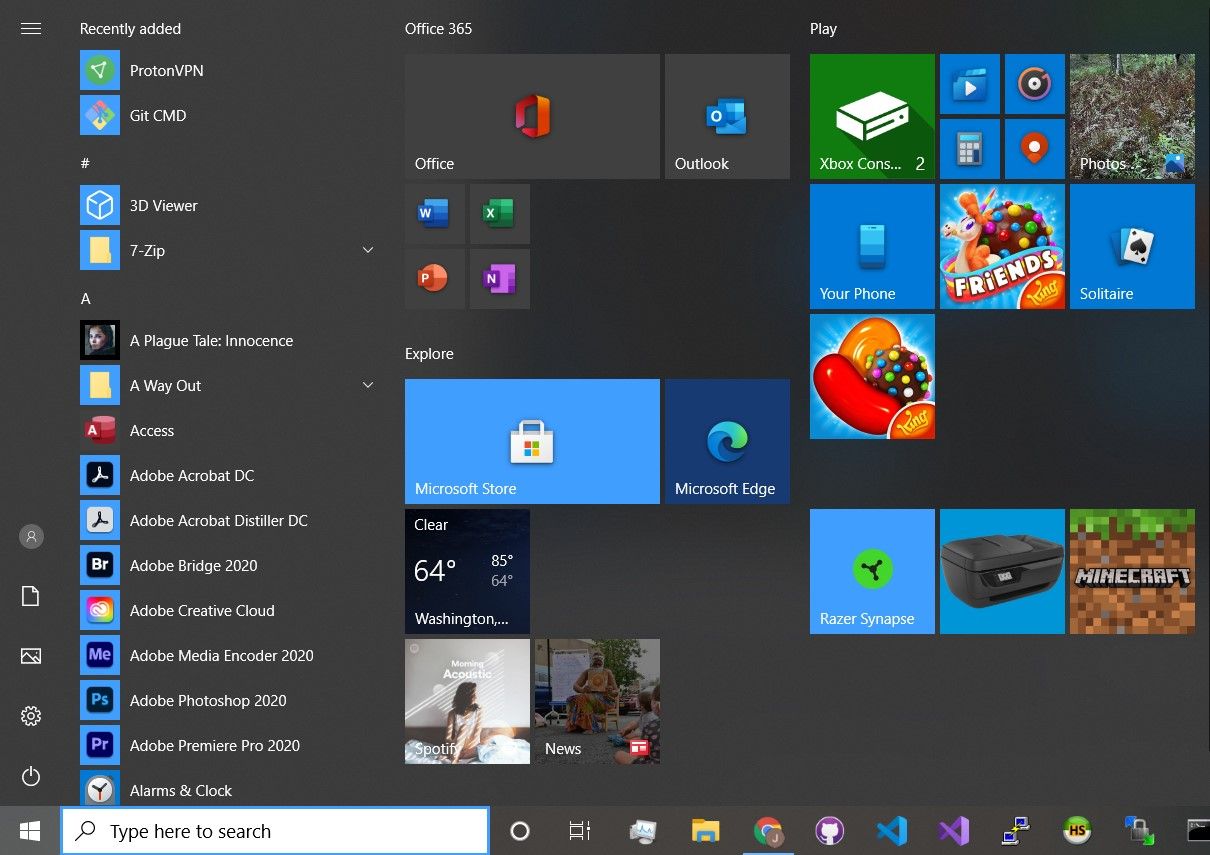Open Adobe Acrobat DC

[x=229, y=475]
